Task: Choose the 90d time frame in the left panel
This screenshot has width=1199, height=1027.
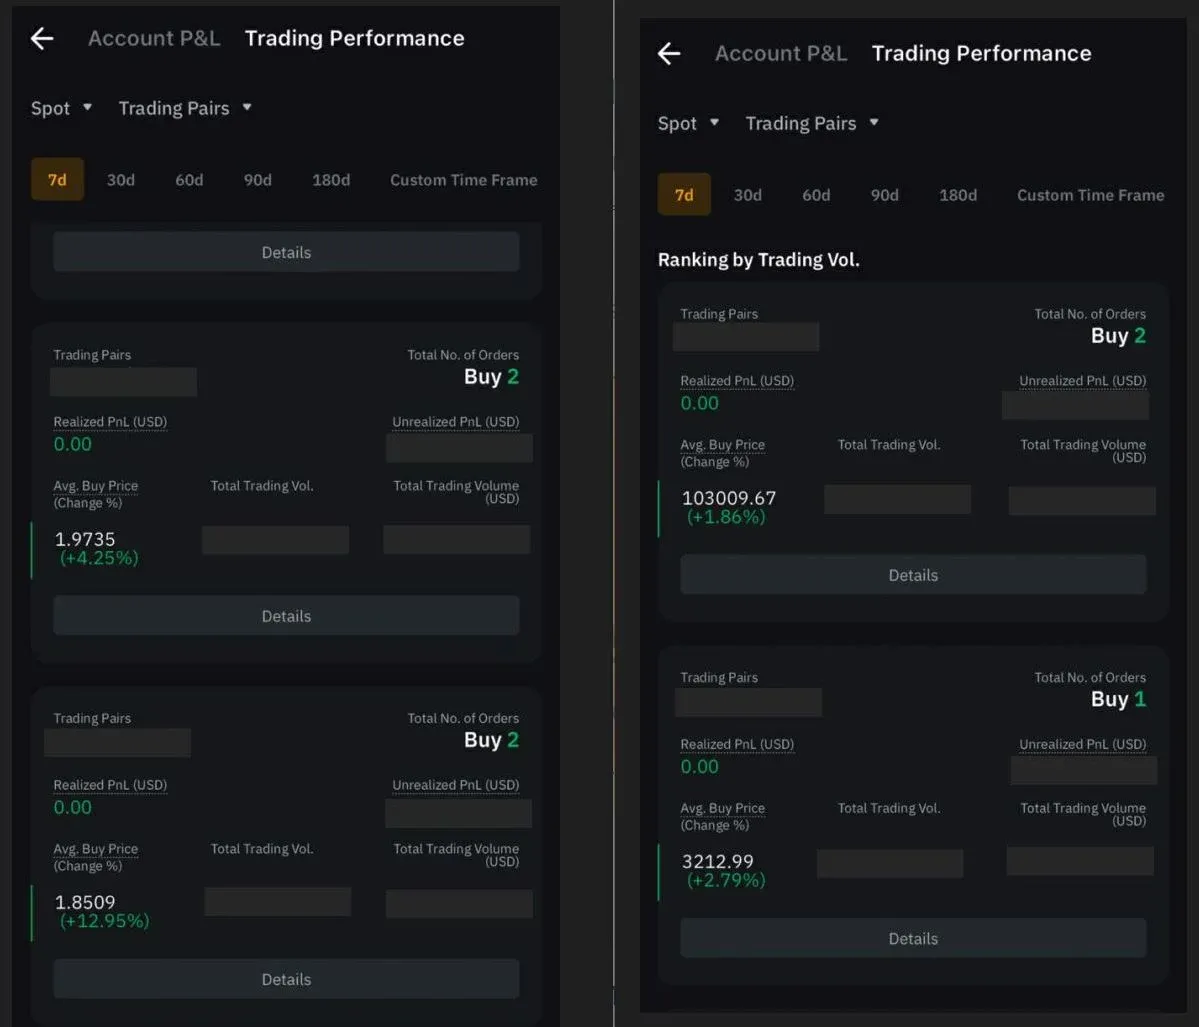Action: pyautogui.click(x=258, y=180)
